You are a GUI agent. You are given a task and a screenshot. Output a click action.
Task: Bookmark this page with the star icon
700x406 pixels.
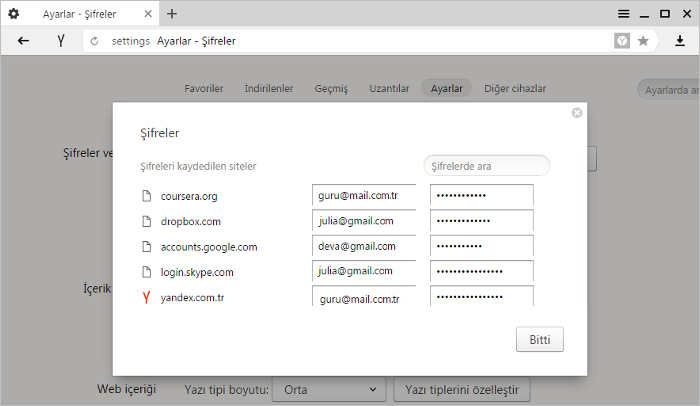pyautogui.click(x=643, y=41)
